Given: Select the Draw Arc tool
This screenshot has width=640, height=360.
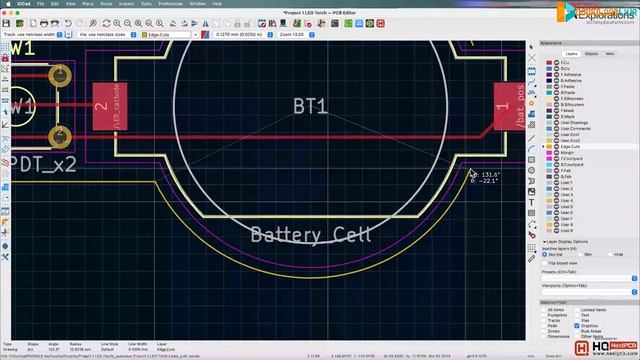Looking at the screenshot, I should (x=531, y=149).
